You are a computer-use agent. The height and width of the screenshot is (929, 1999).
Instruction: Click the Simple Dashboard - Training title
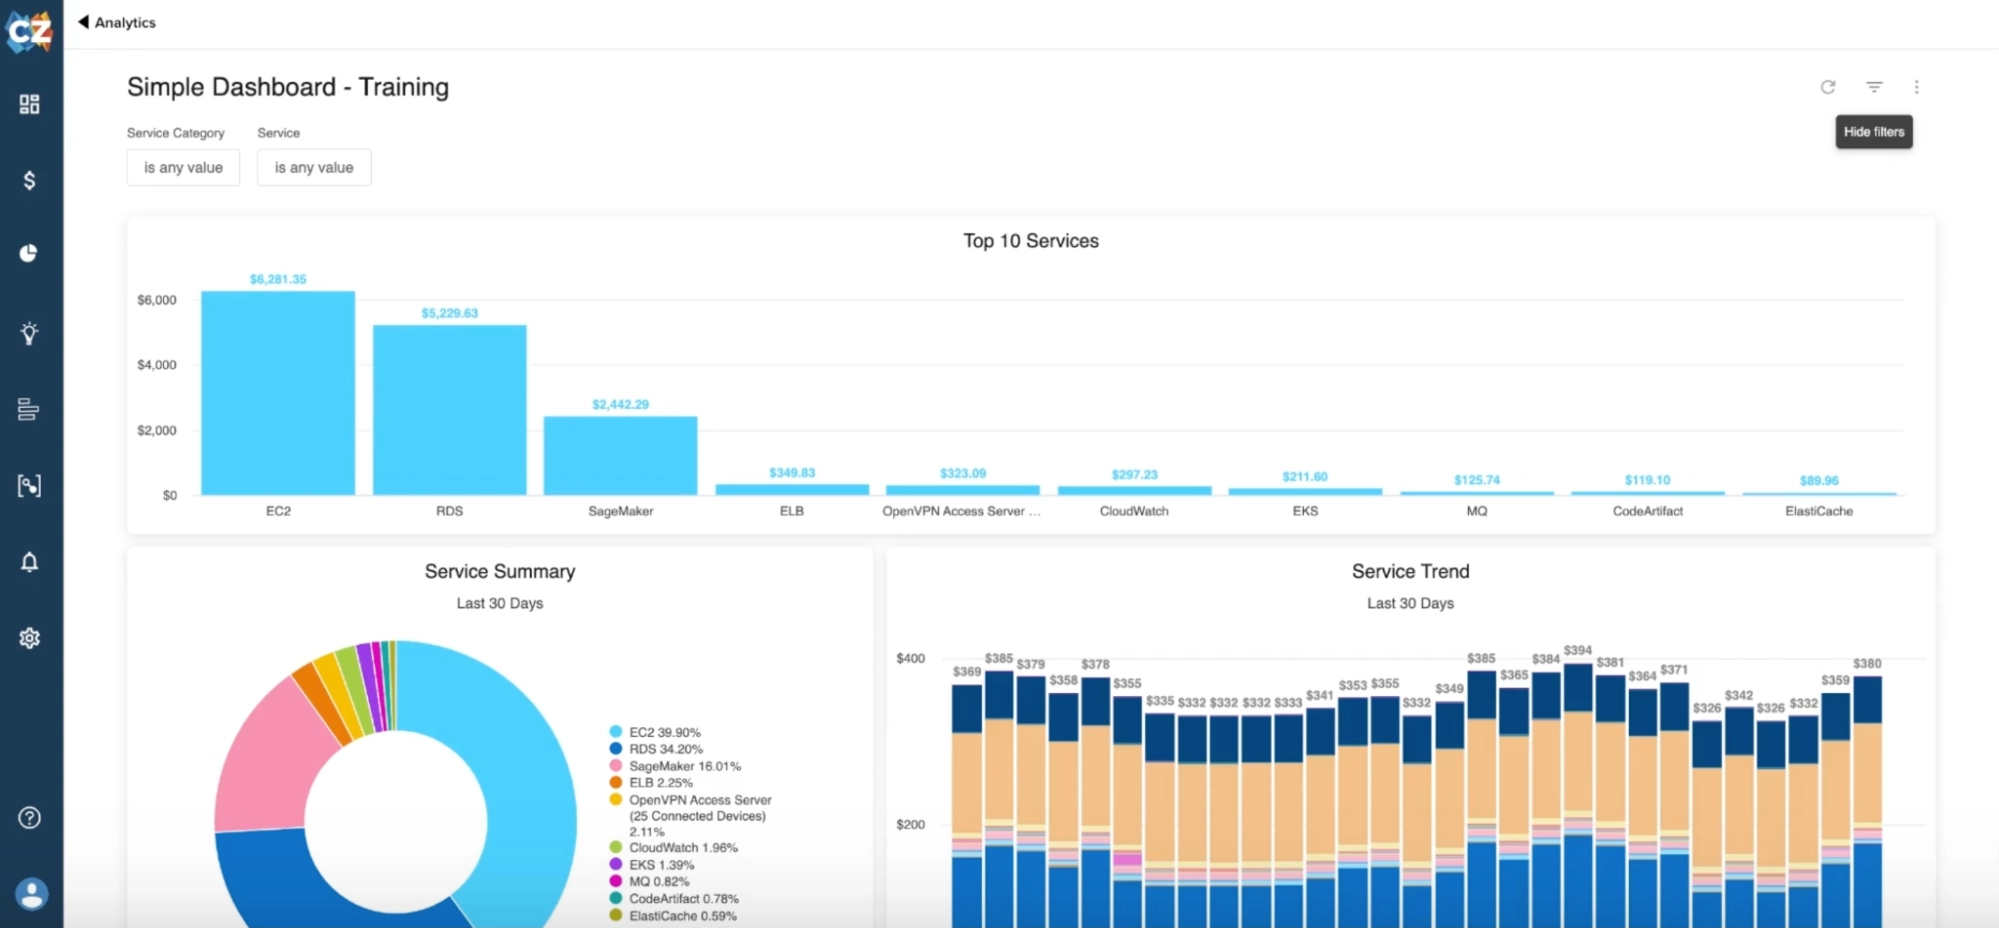[x=288, y=87]
